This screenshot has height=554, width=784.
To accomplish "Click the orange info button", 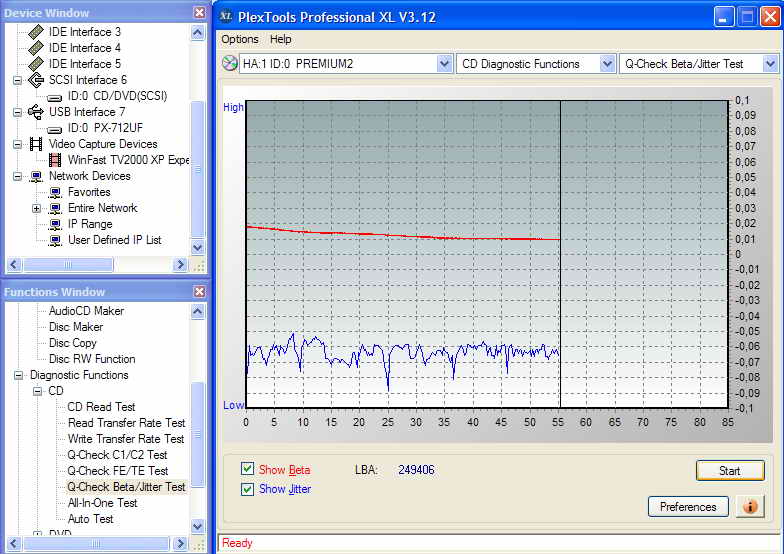I will coord(750,506).
